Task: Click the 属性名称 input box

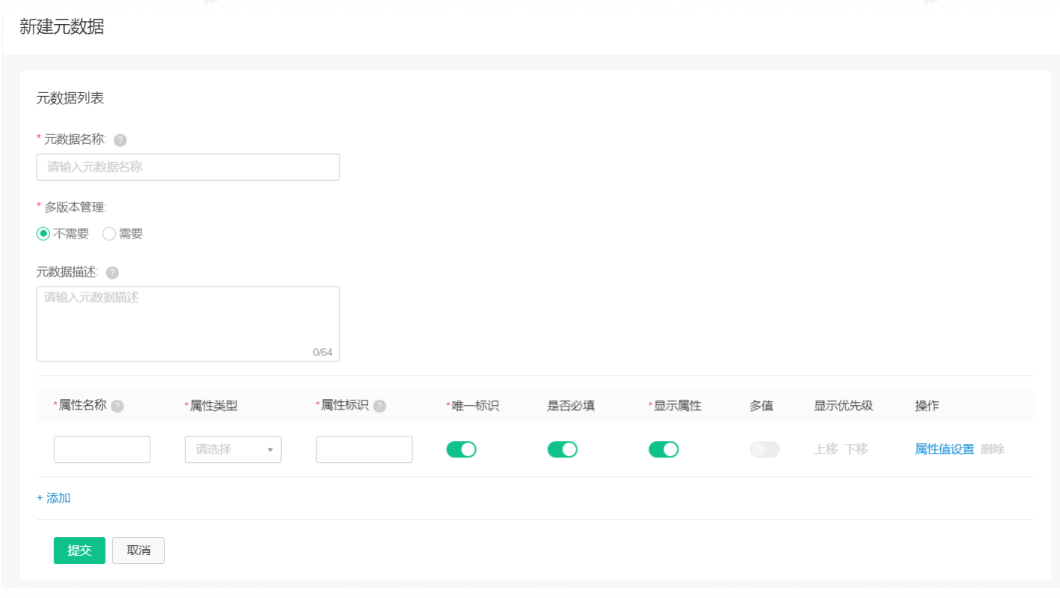Action: point(102,449)
